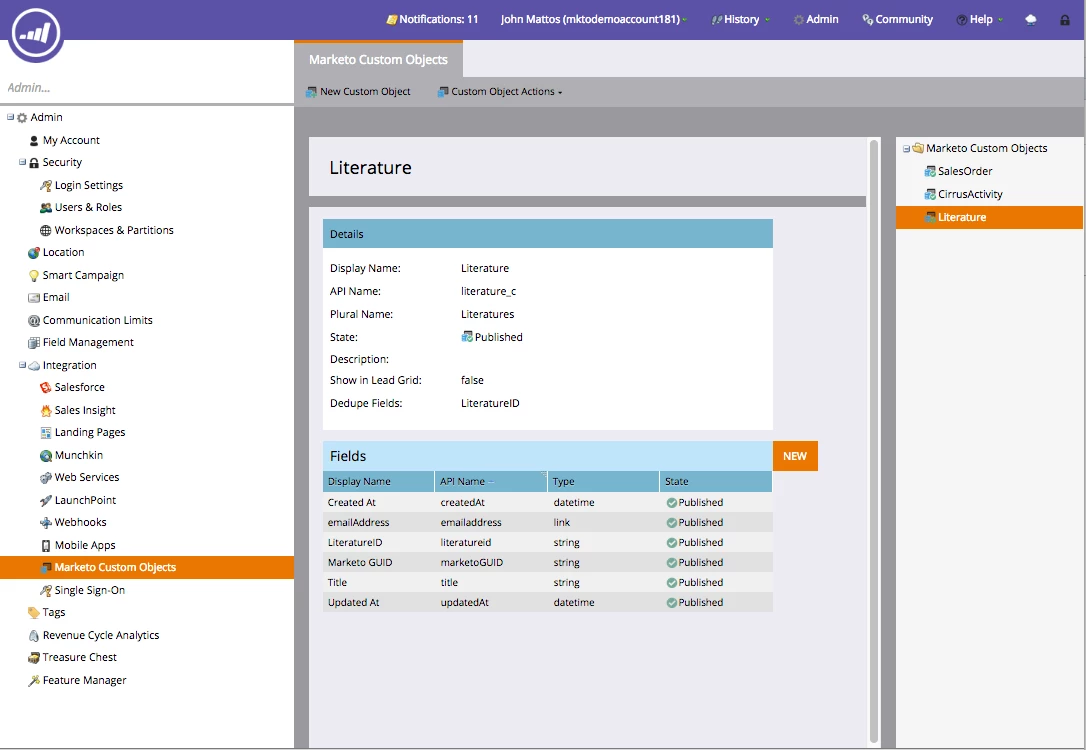Click the Email envelope icon
The width and height of the screenshot is (1086, 750).
coord(33,298)
